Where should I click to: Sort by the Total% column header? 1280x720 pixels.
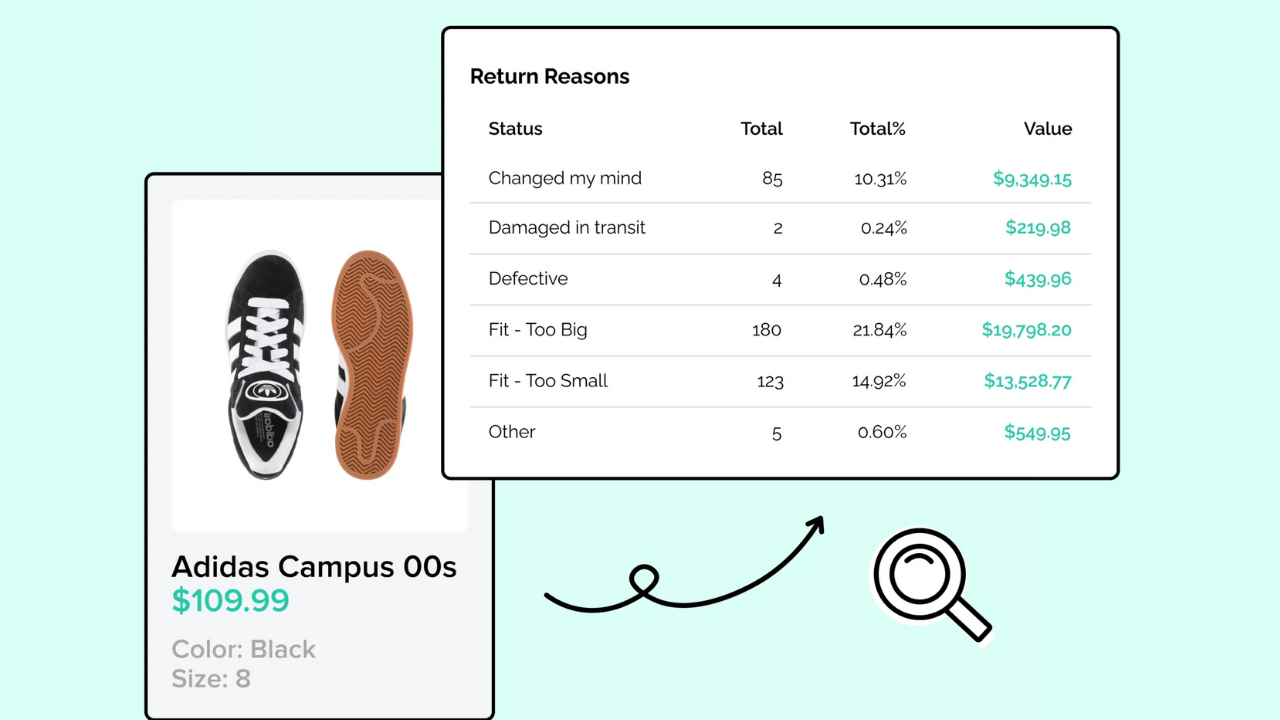click(877, 129)
